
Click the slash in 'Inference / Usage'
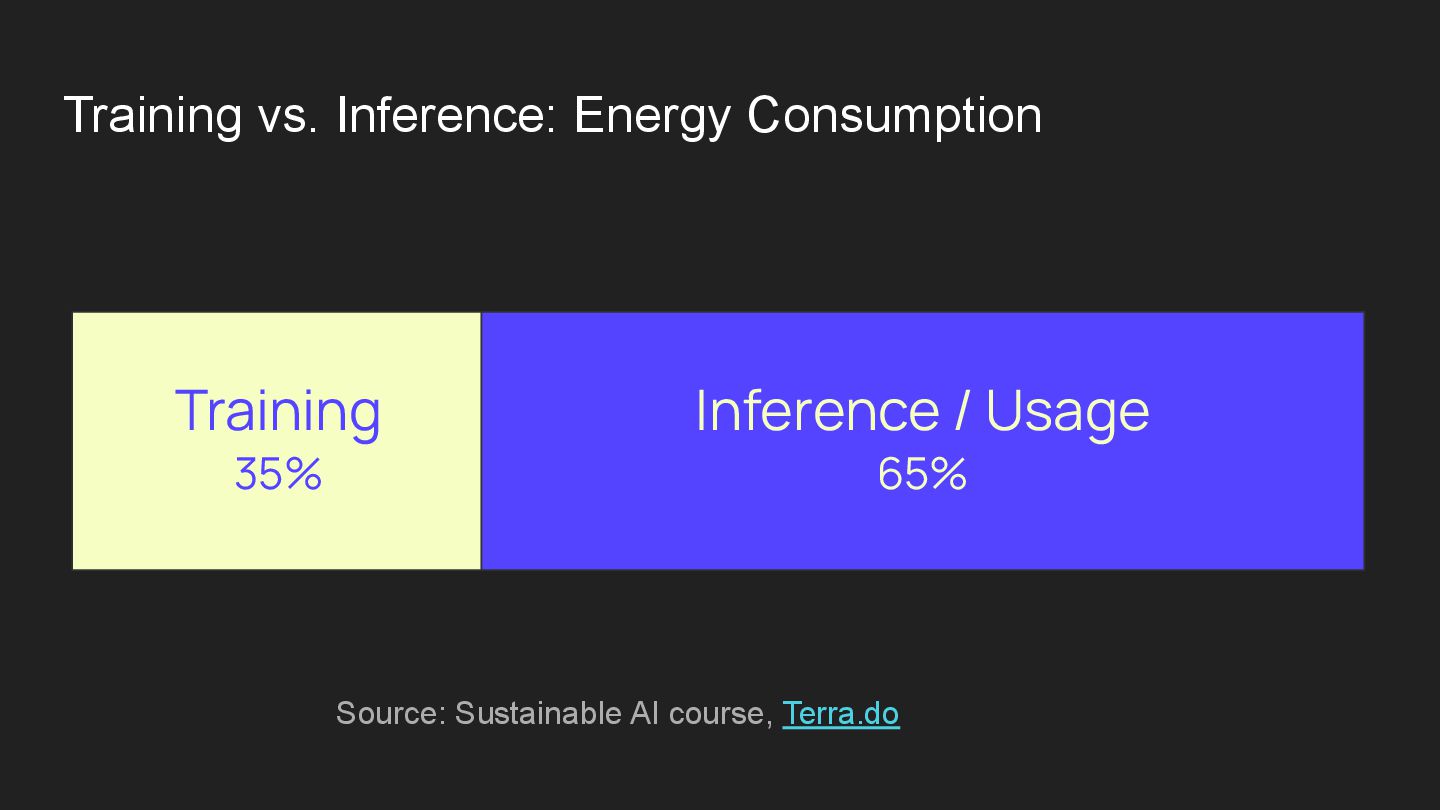coord(962,411)
